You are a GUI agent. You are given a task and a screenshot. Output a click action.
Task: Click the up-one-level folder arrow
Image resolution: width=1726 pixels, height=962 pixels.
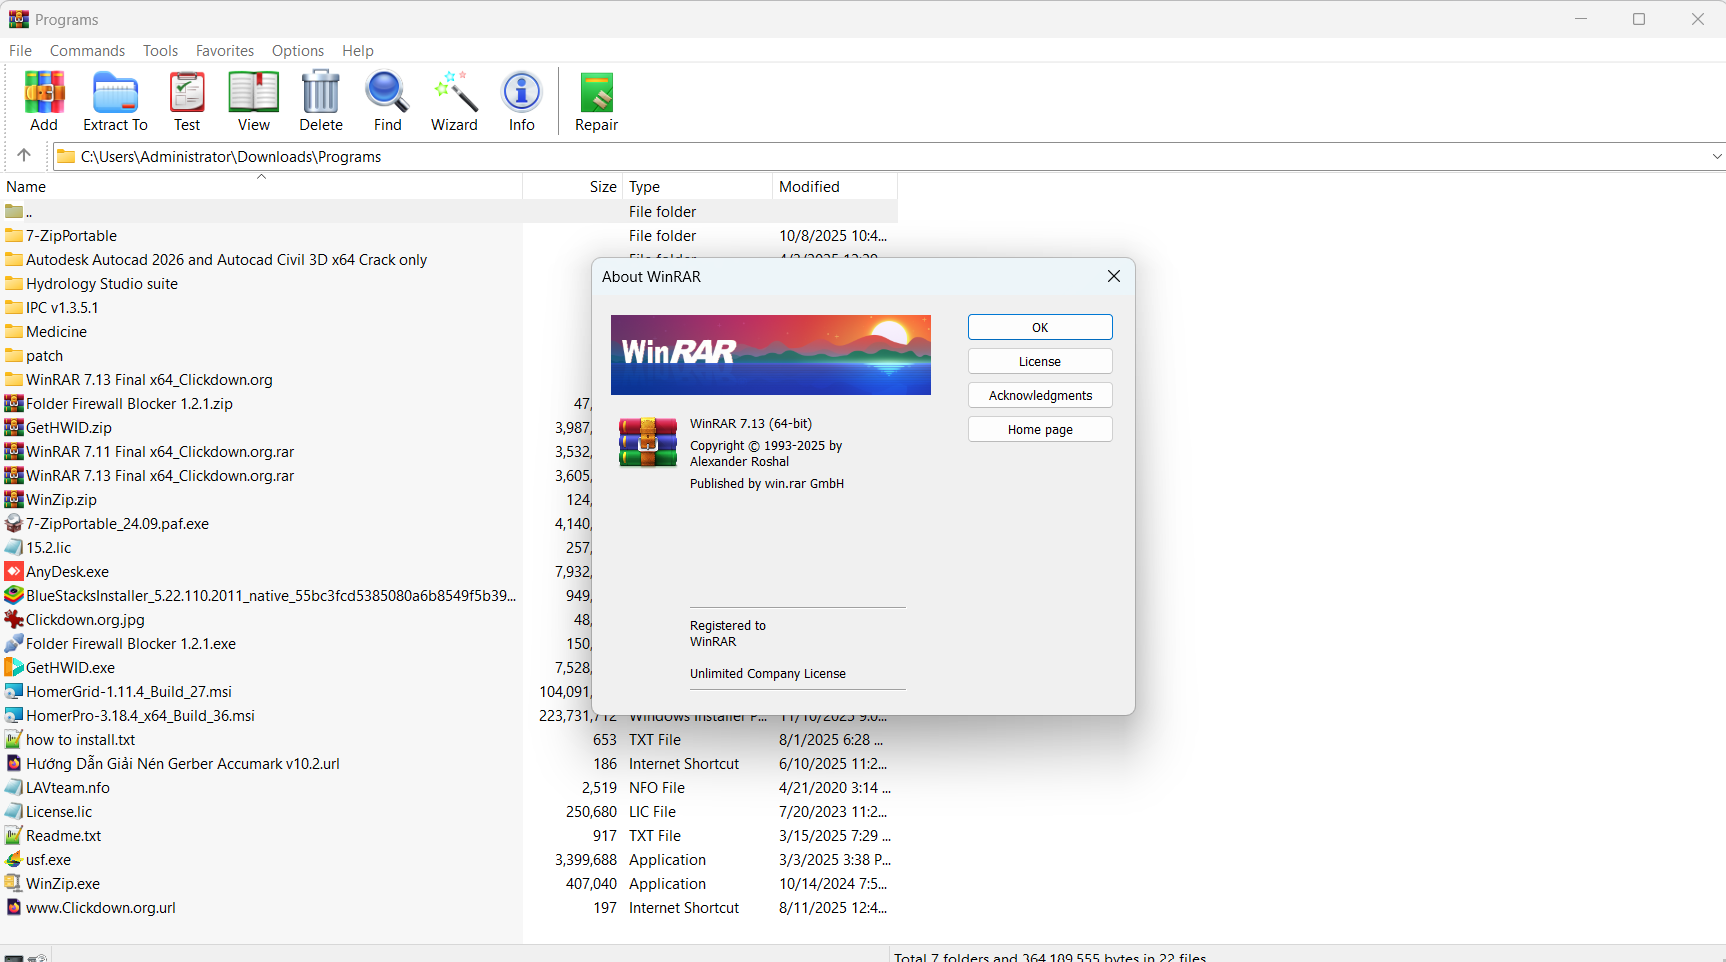[24, 156]
